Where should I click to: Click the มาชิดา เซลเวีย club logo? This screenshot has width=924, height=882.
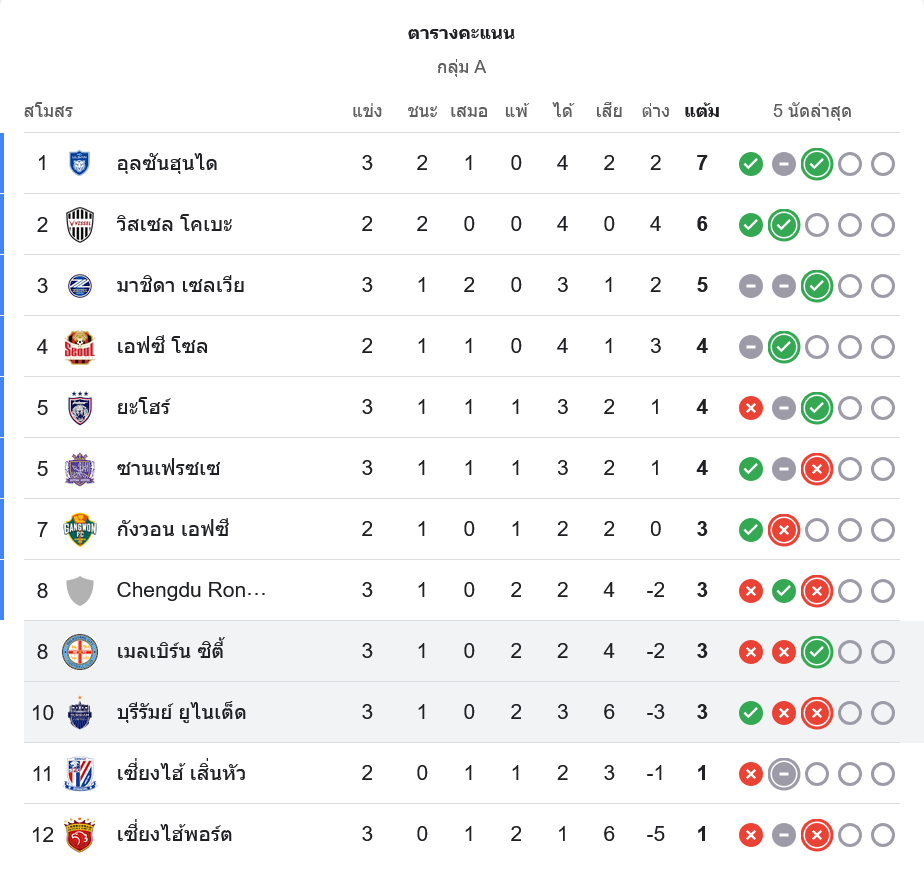[x=80, y=286]
